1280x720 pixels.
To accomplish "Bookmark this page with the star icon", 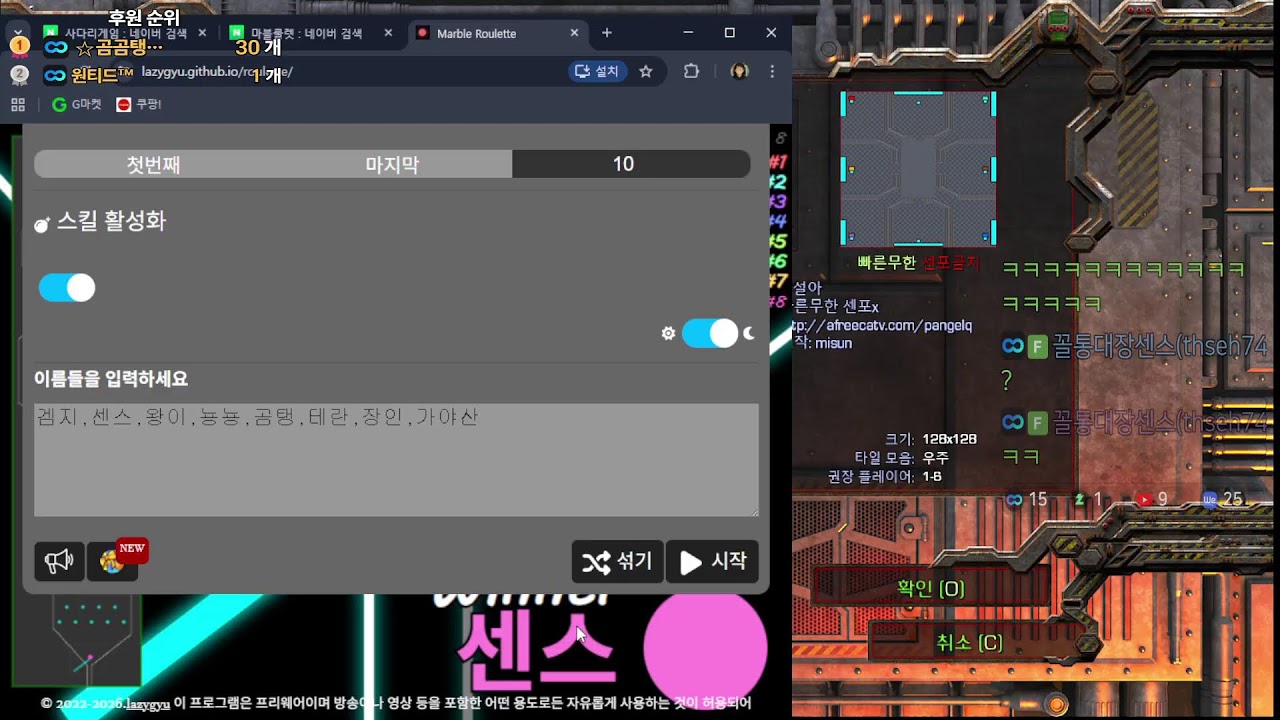I will [646, 71].
